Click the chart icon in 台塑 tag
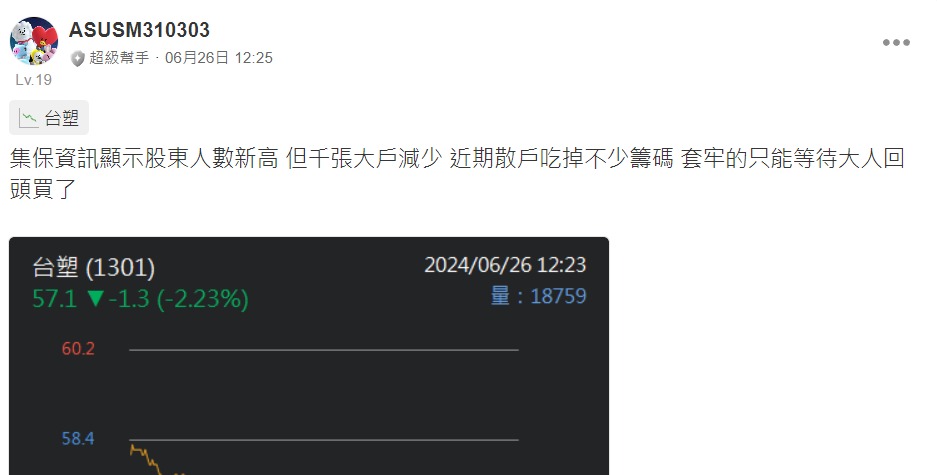 [x=28, y=118]
